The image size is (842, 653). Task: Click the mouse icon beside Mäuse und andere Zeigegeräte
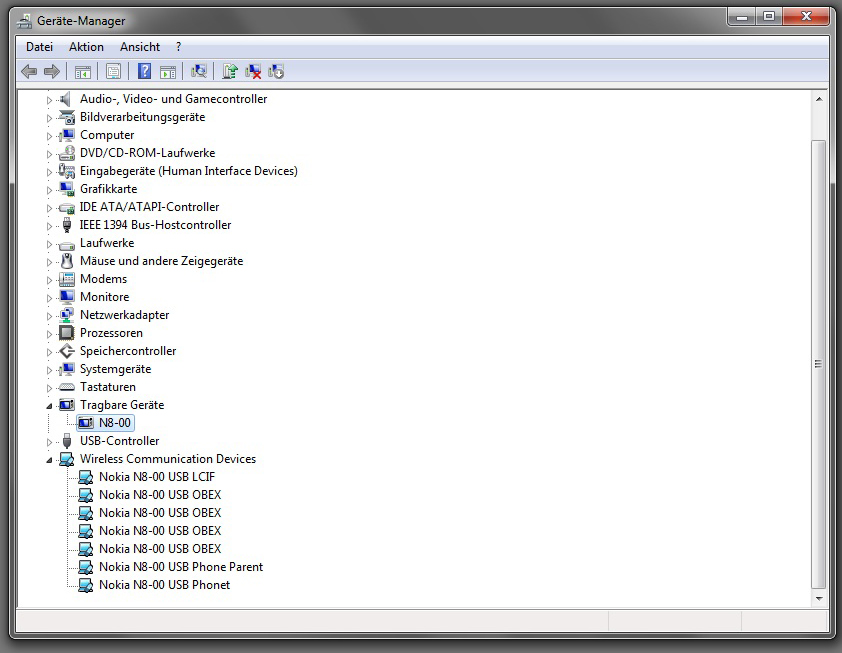pyautogui.click(x=67, y=261)
